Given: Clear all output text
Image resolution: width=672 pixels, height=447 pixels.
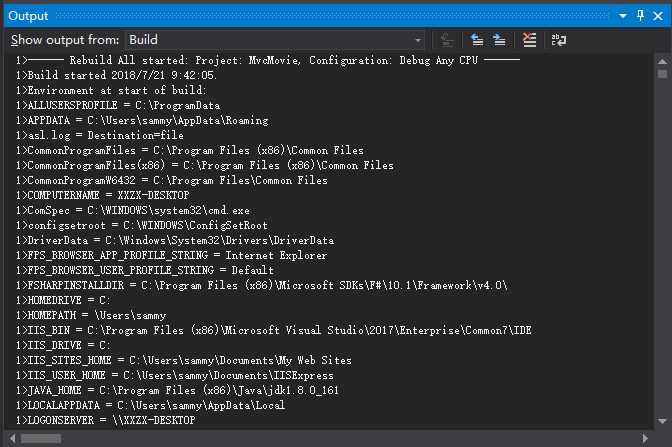Looking at the screenshot, I should pos(529,40).
